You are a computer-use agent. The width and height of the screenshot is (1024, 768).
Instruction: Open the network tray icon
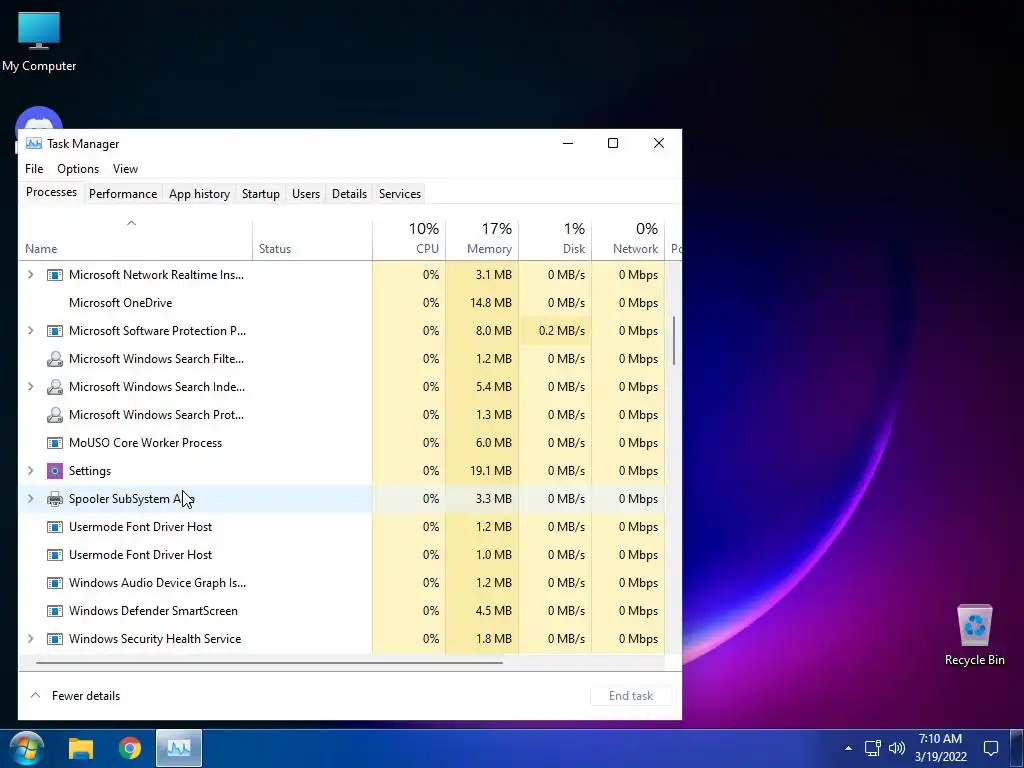click(x=872, y=748)
